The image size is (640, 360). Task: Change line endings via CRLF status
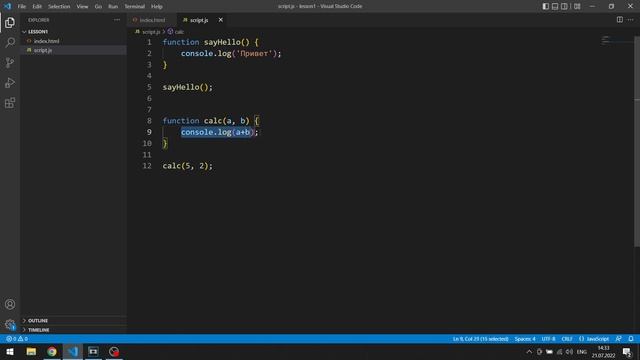click(x=567, y=339)
